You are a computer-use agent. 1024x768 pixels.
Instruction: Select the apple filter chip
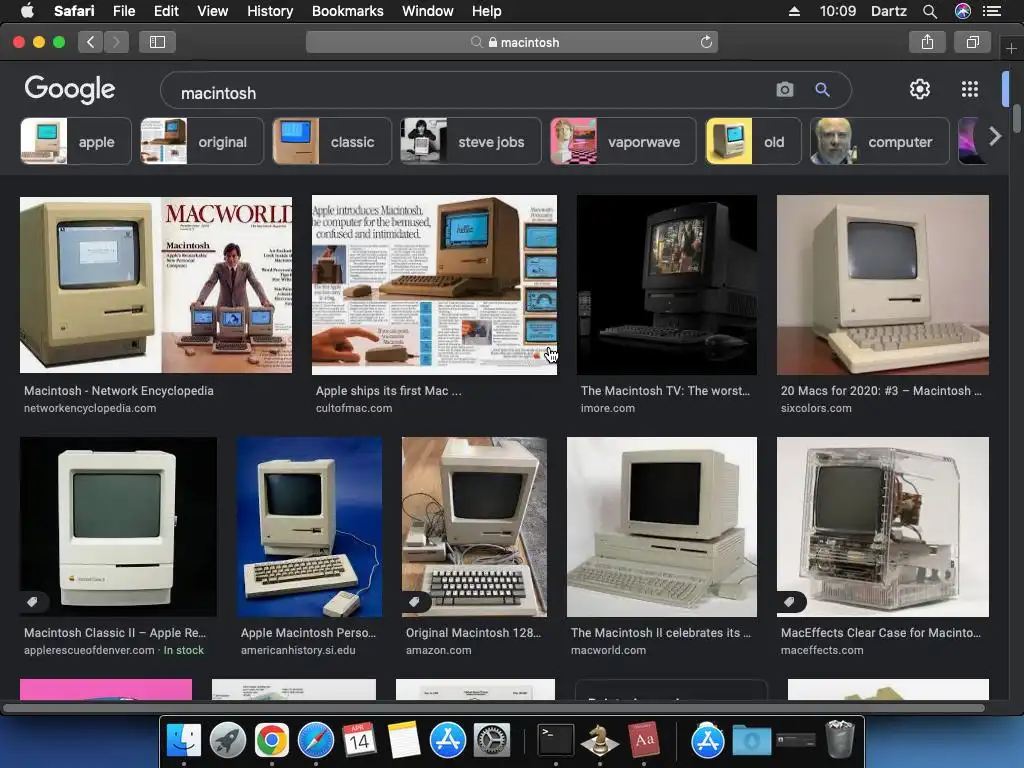76,141
